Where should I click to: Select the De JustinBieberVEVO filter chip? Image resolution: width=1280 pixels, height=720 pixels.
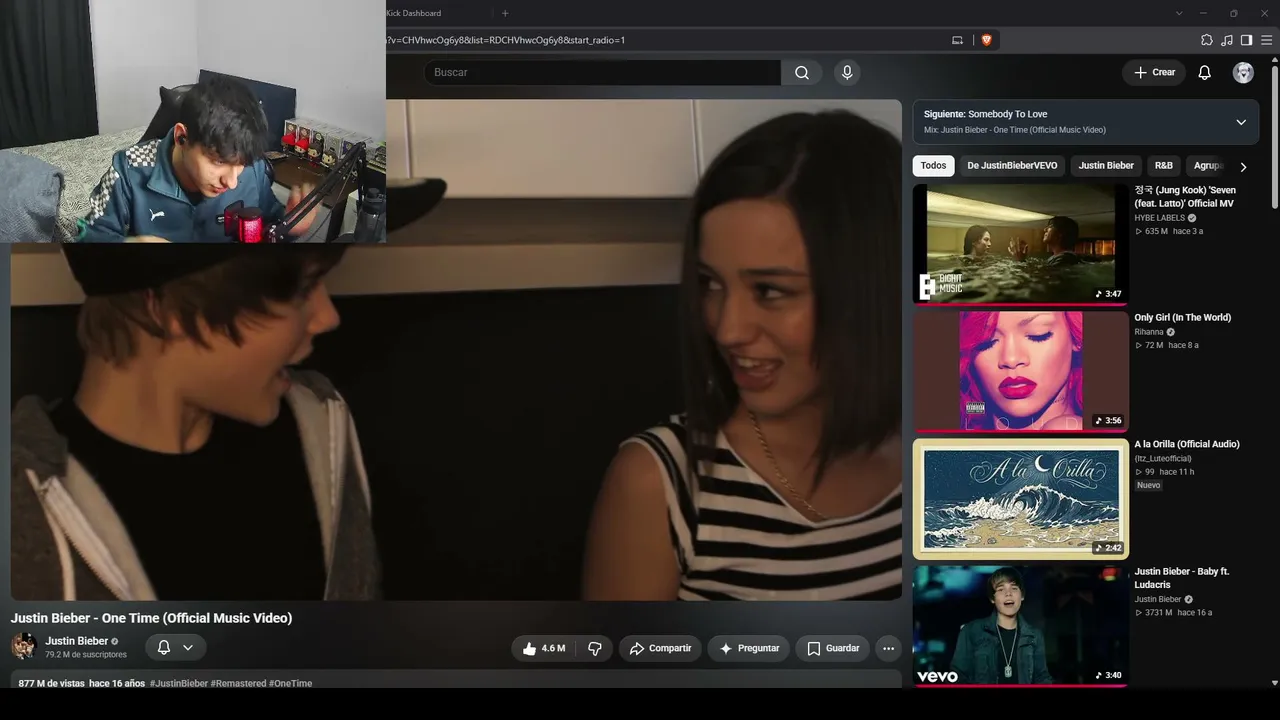1012,166
